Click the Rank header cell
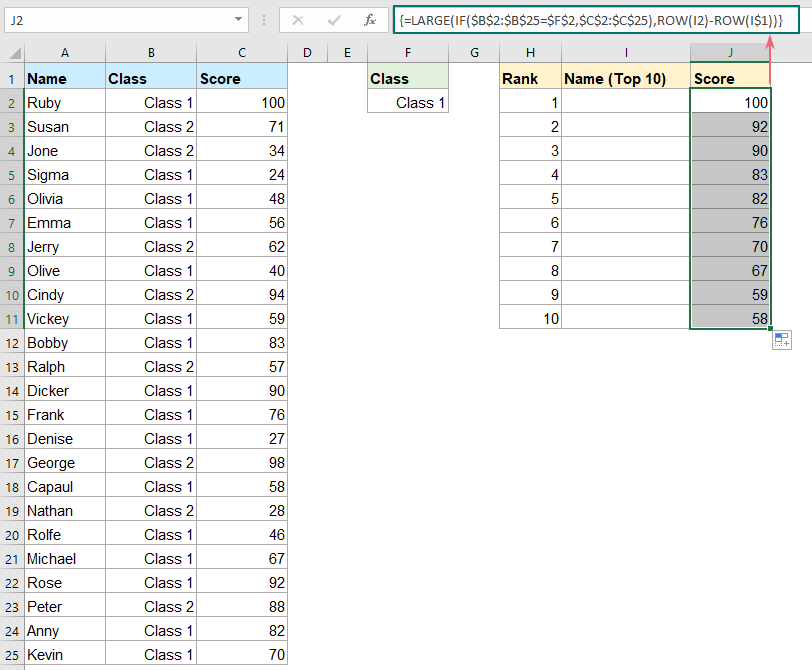This screenshot has width=812, height=670. [x=530, y=78]
